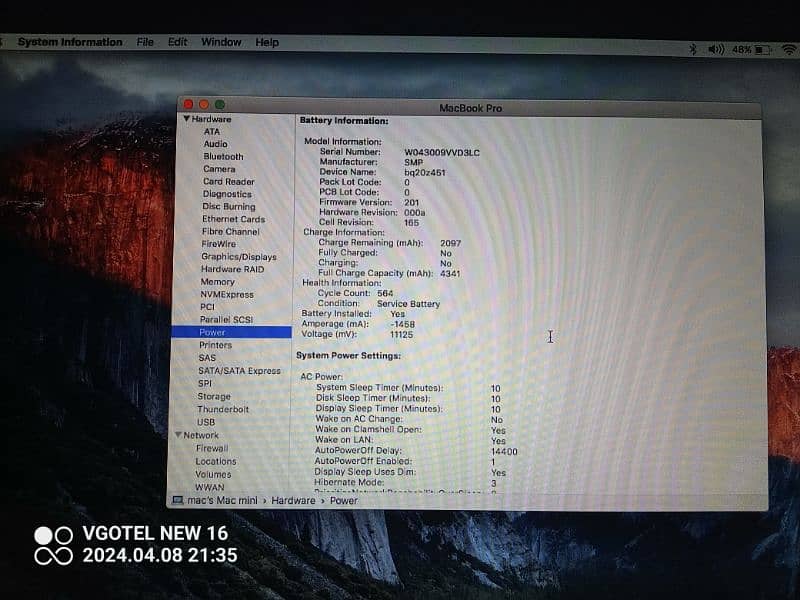Select Firewall under Network
Viewport: 800px width, 600px height.
(212, 448)
